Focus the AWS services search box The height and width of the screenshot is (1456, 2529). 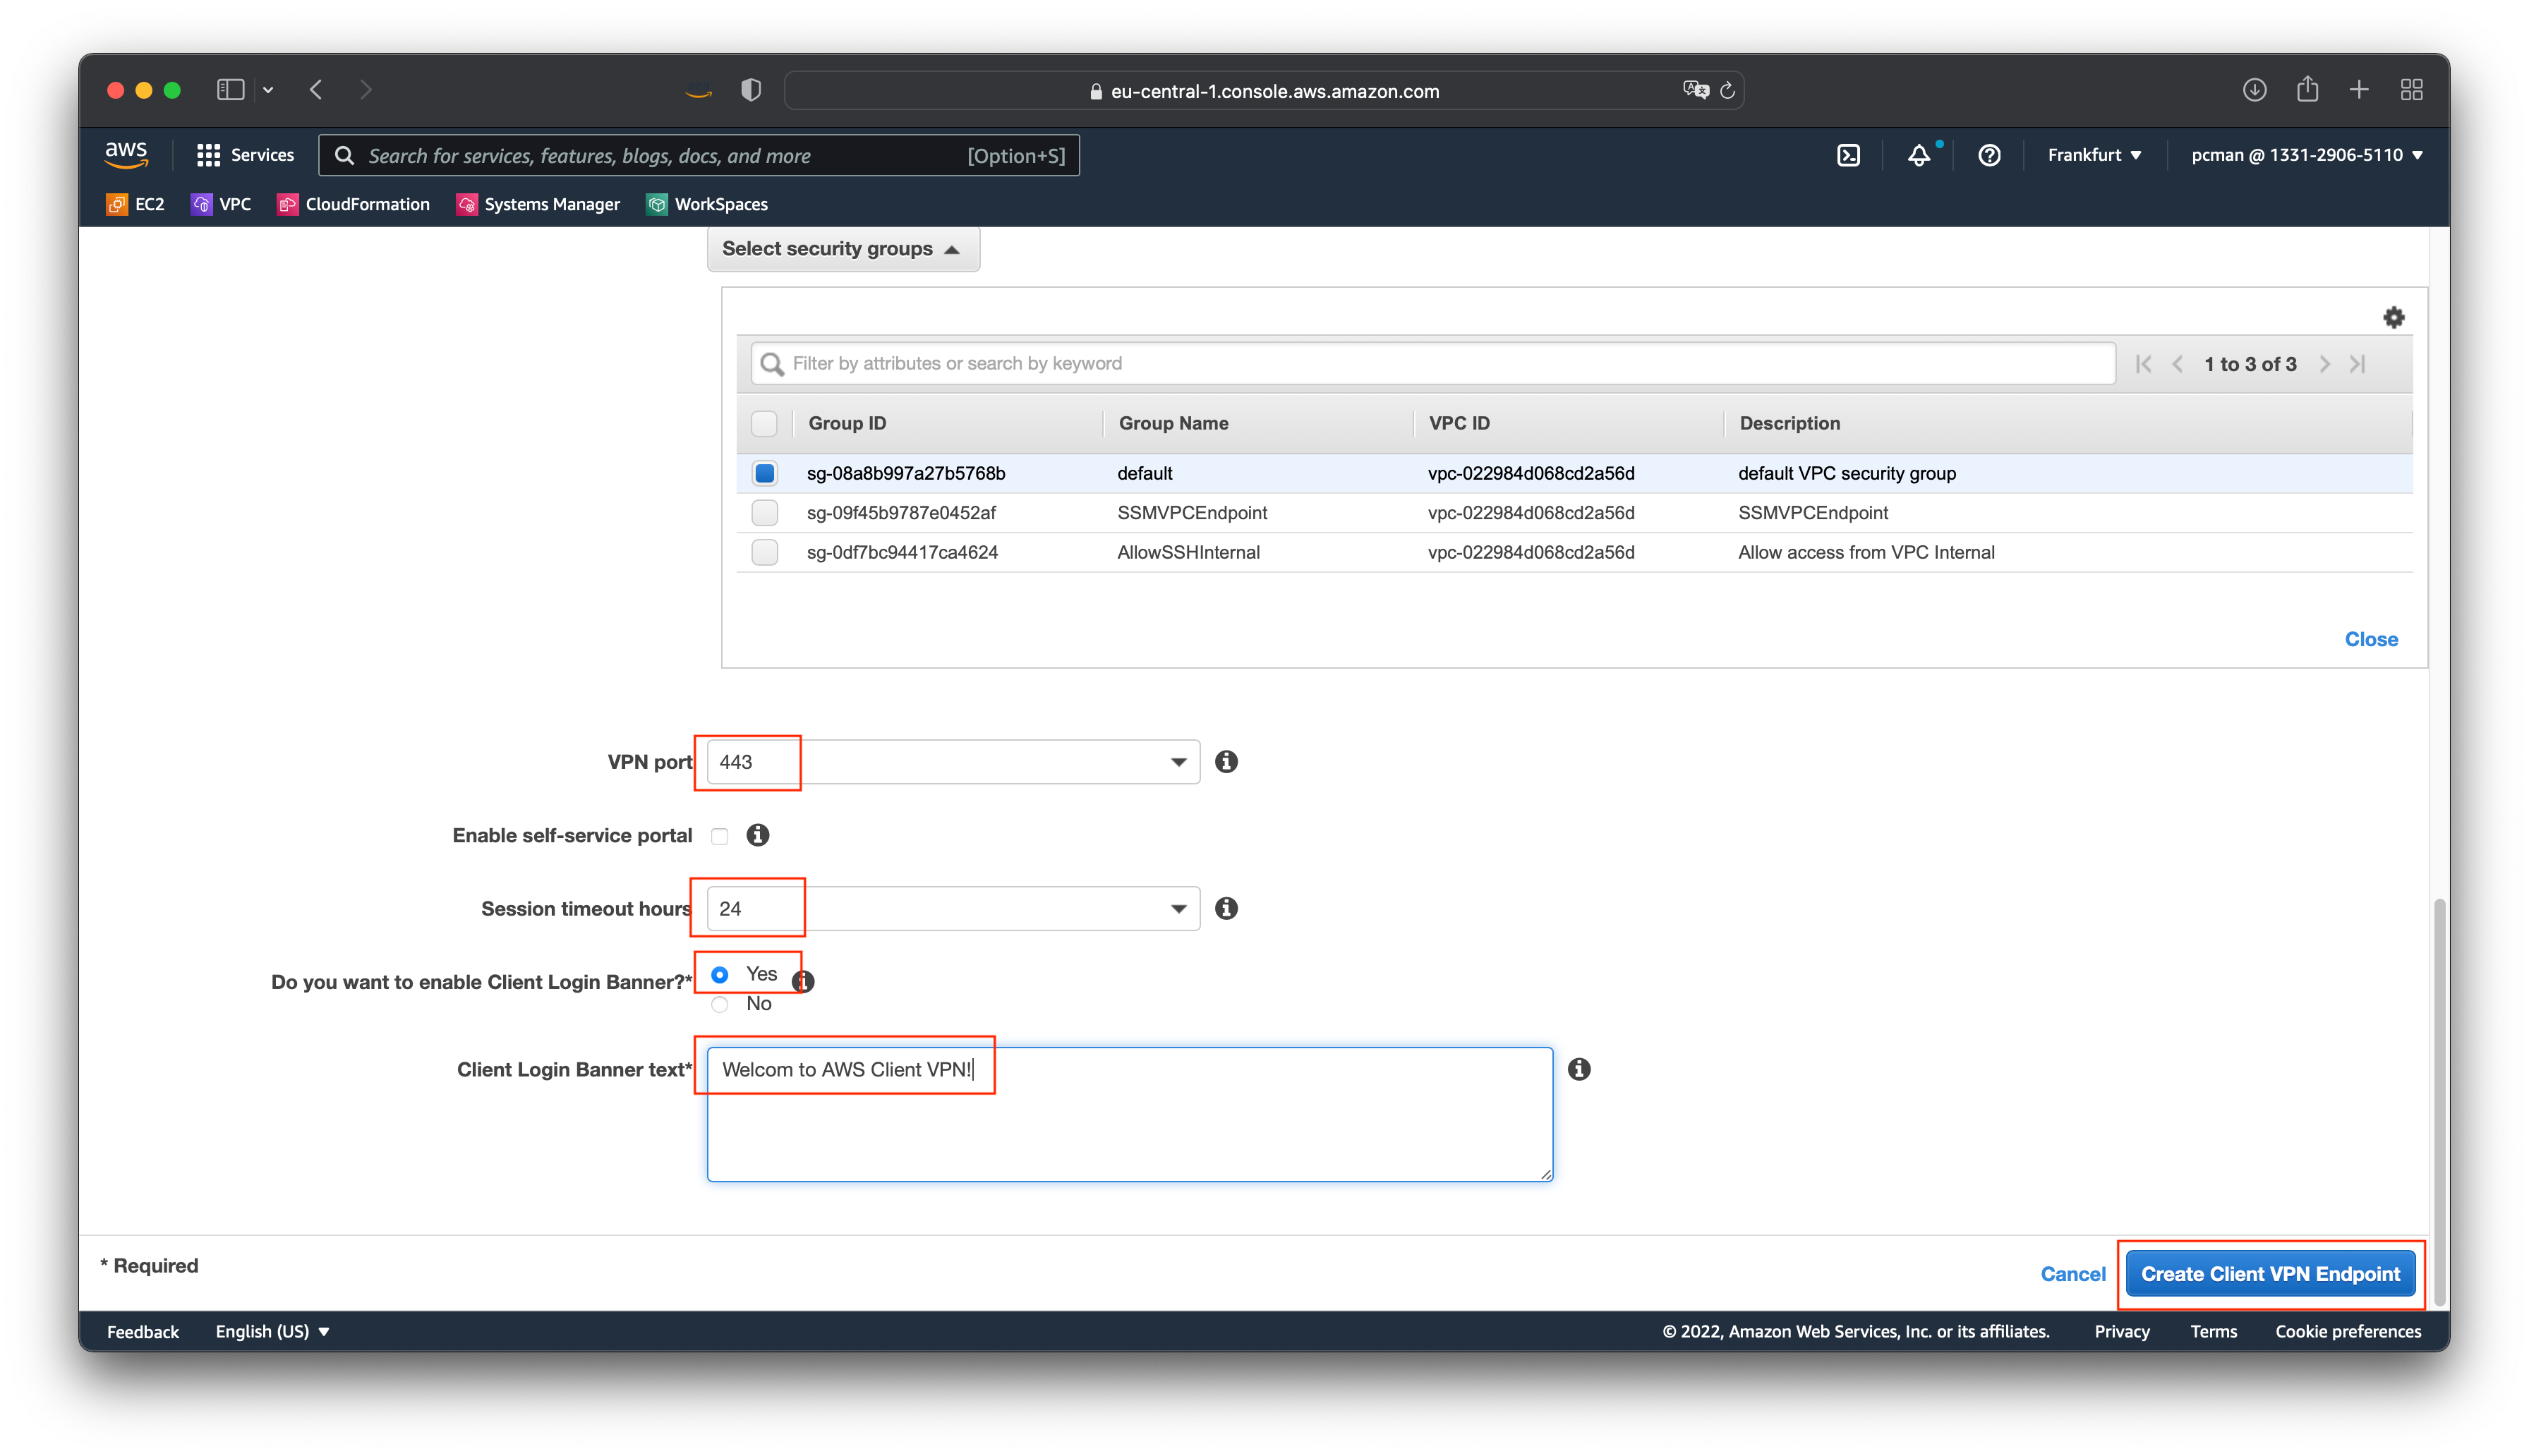pos(699,155)
